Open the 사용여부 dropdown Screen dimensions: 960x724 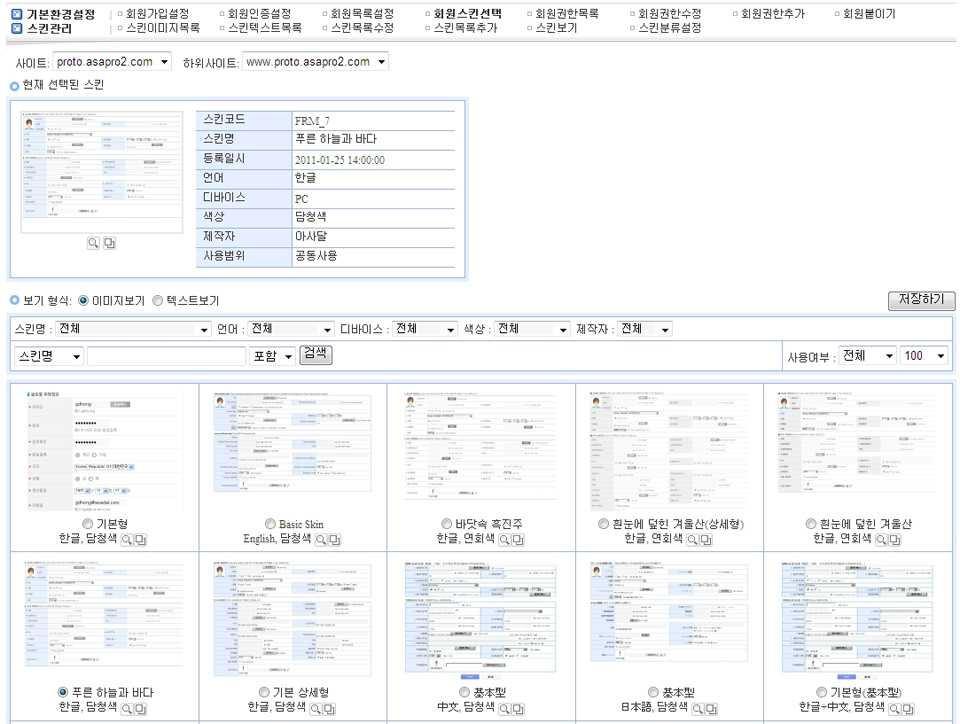[867, 356]
